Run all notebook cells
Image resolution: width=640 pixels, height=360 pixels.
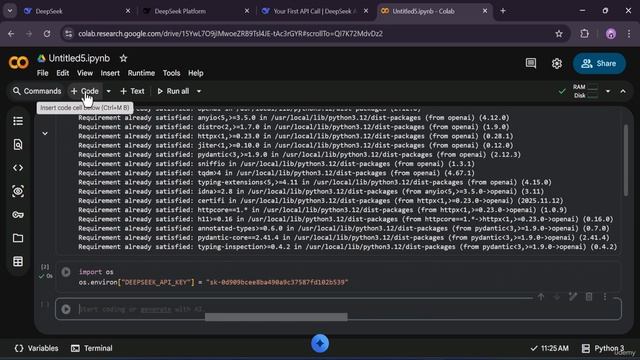(x=173, y=91)
